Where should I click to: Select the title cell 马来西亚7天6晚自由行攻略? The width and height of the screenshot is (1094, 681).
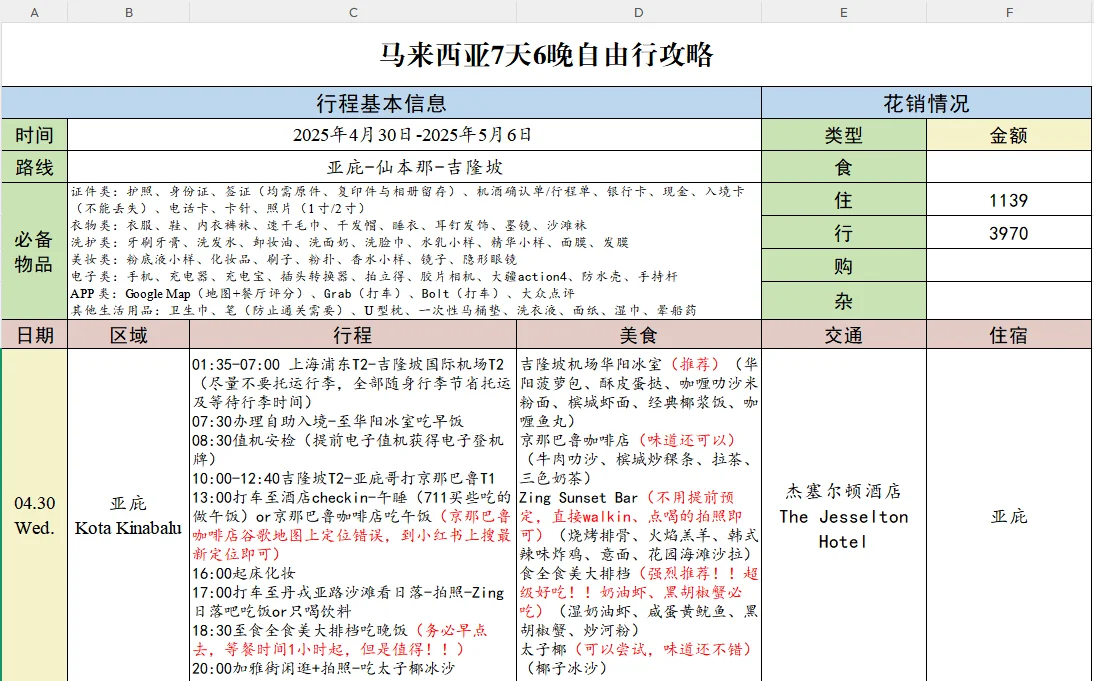pyautogui.click(x=547, y=53)
